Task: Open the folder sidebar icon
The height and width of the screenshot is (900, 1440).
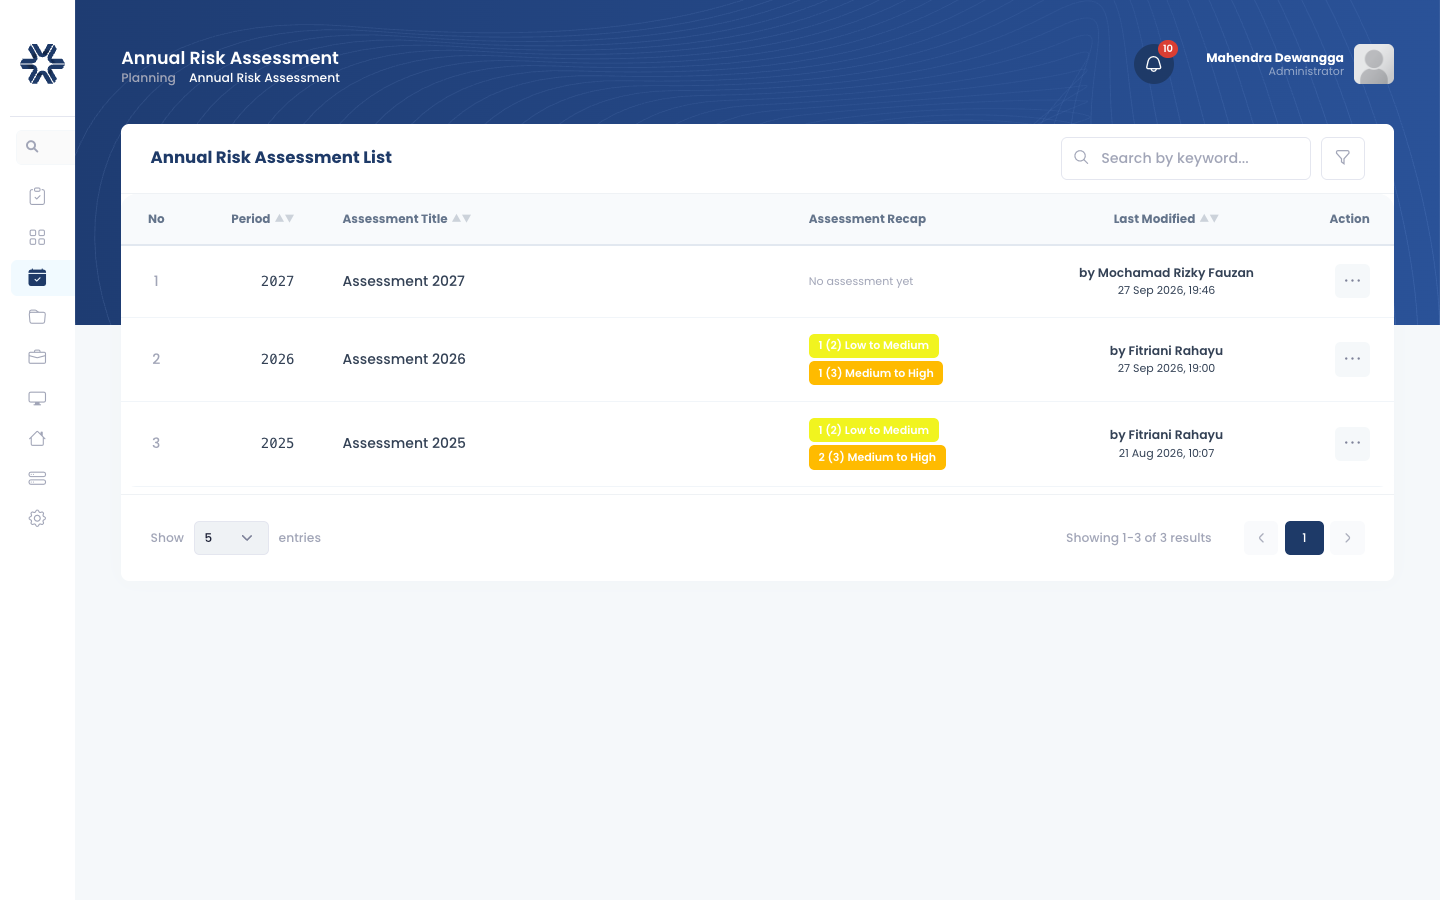Action: 37,317
